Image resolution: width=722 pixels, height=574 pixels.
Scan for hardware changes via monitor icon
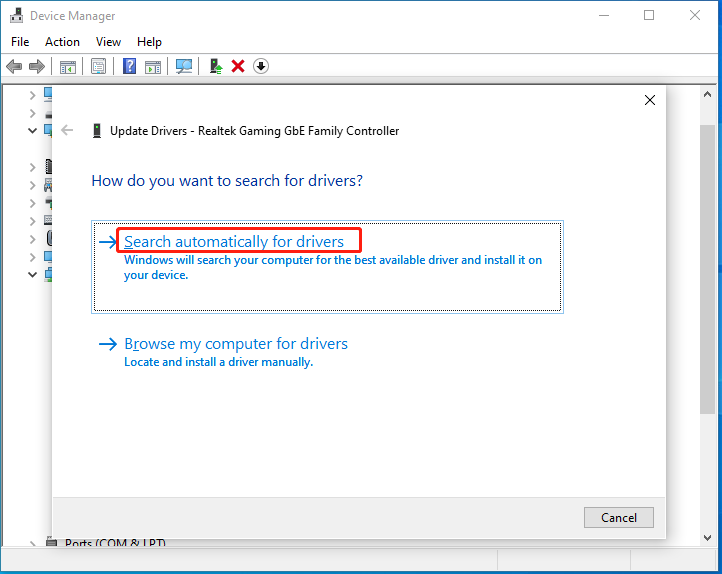184,67
